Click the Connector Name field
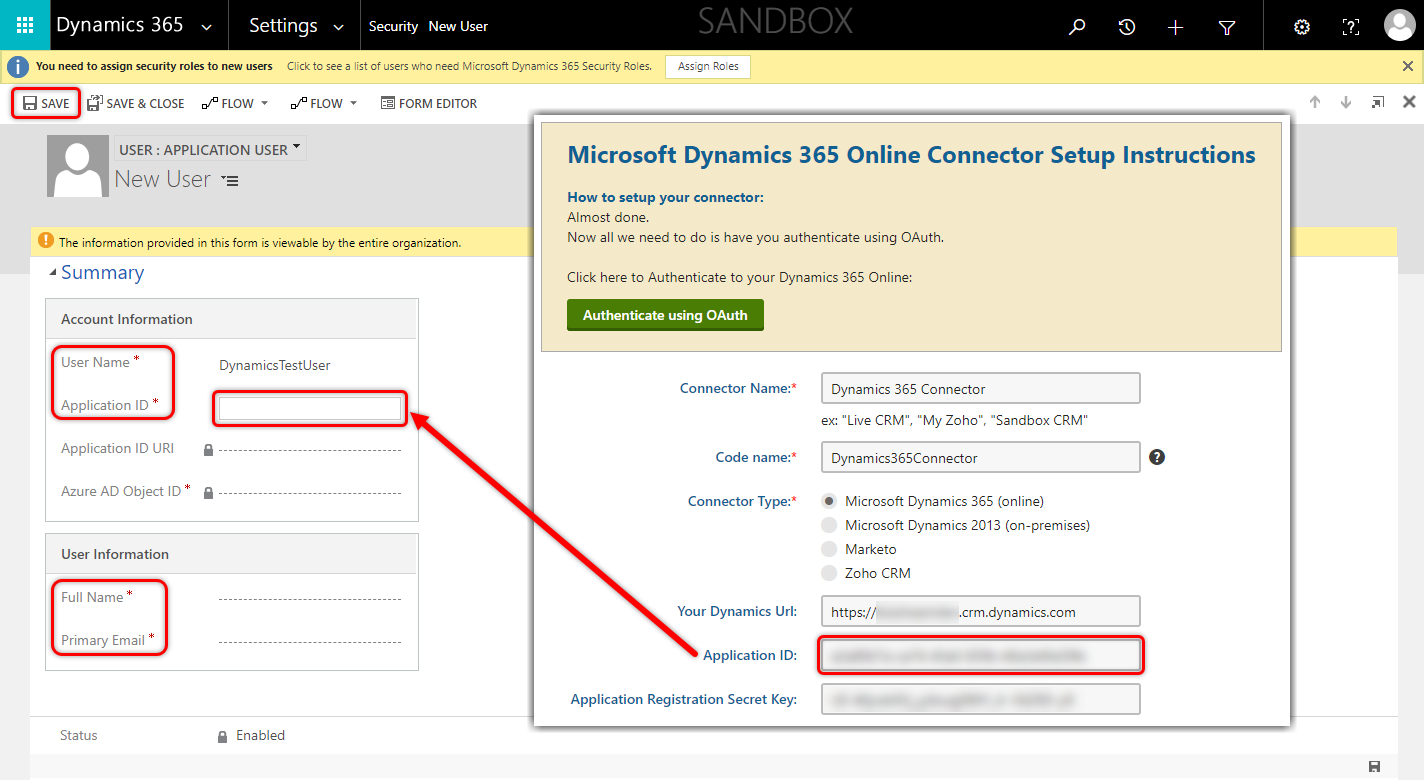Image resolution: width=1424 pixels, height=780 pixels. 980,389
